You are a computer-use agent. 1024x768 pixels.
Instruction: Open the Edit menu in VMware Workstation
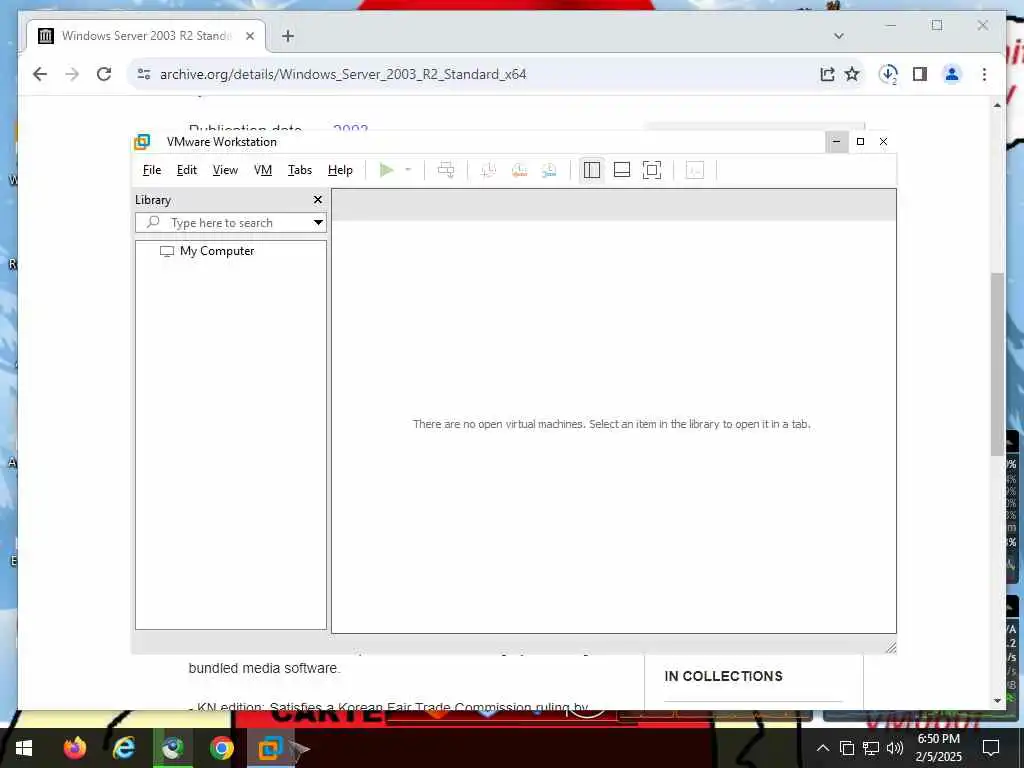(186, 170)
